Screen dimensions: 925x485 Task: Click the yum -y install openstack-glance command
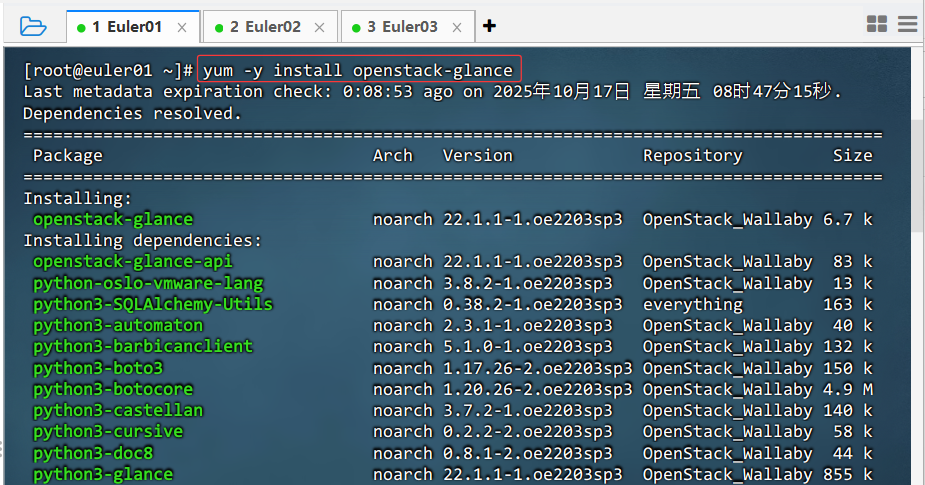pyautogui.click(x=358, y=70)
